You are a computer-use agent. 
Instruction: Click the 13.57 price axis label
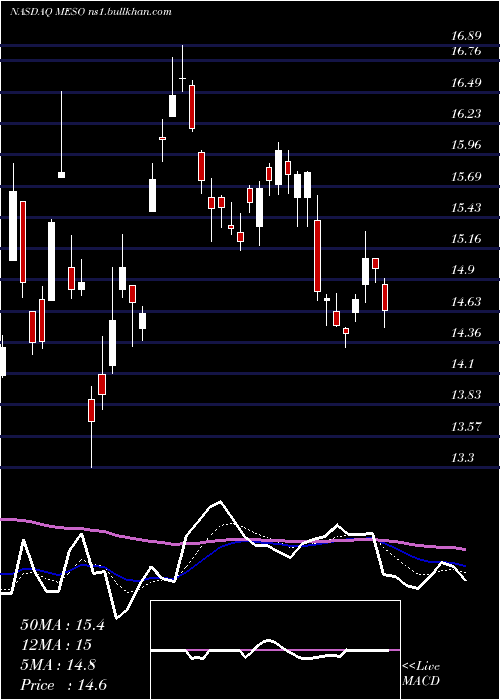466,426
